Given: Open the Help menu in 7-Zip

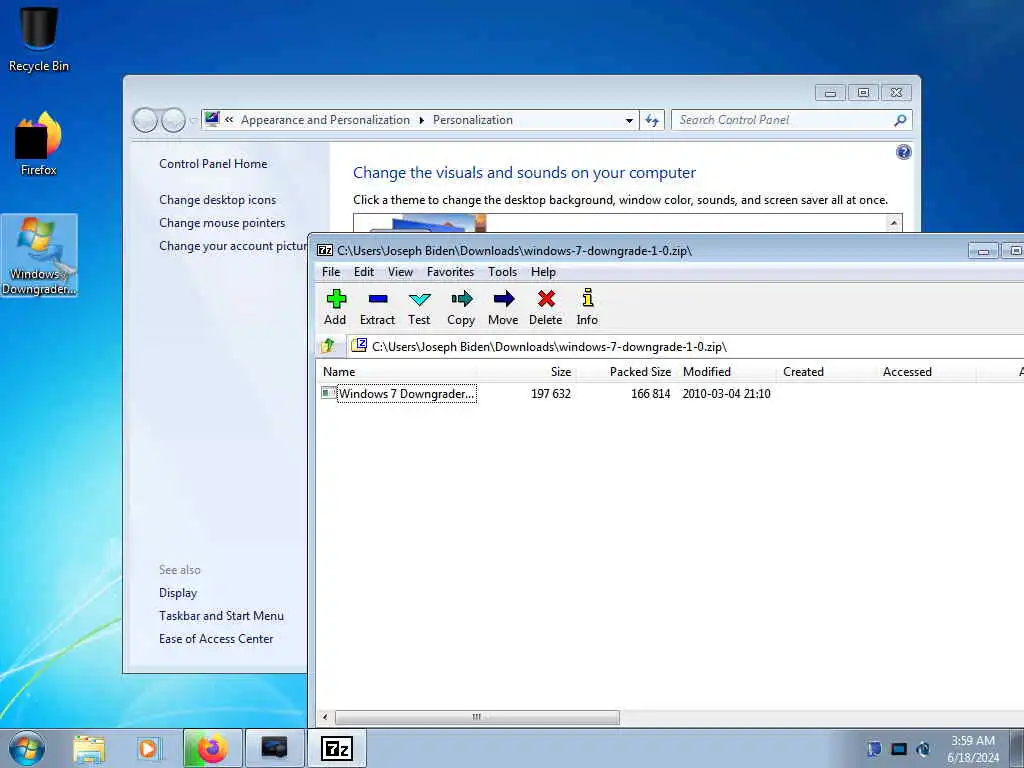Looking at the screenshot, I should 543,272.
